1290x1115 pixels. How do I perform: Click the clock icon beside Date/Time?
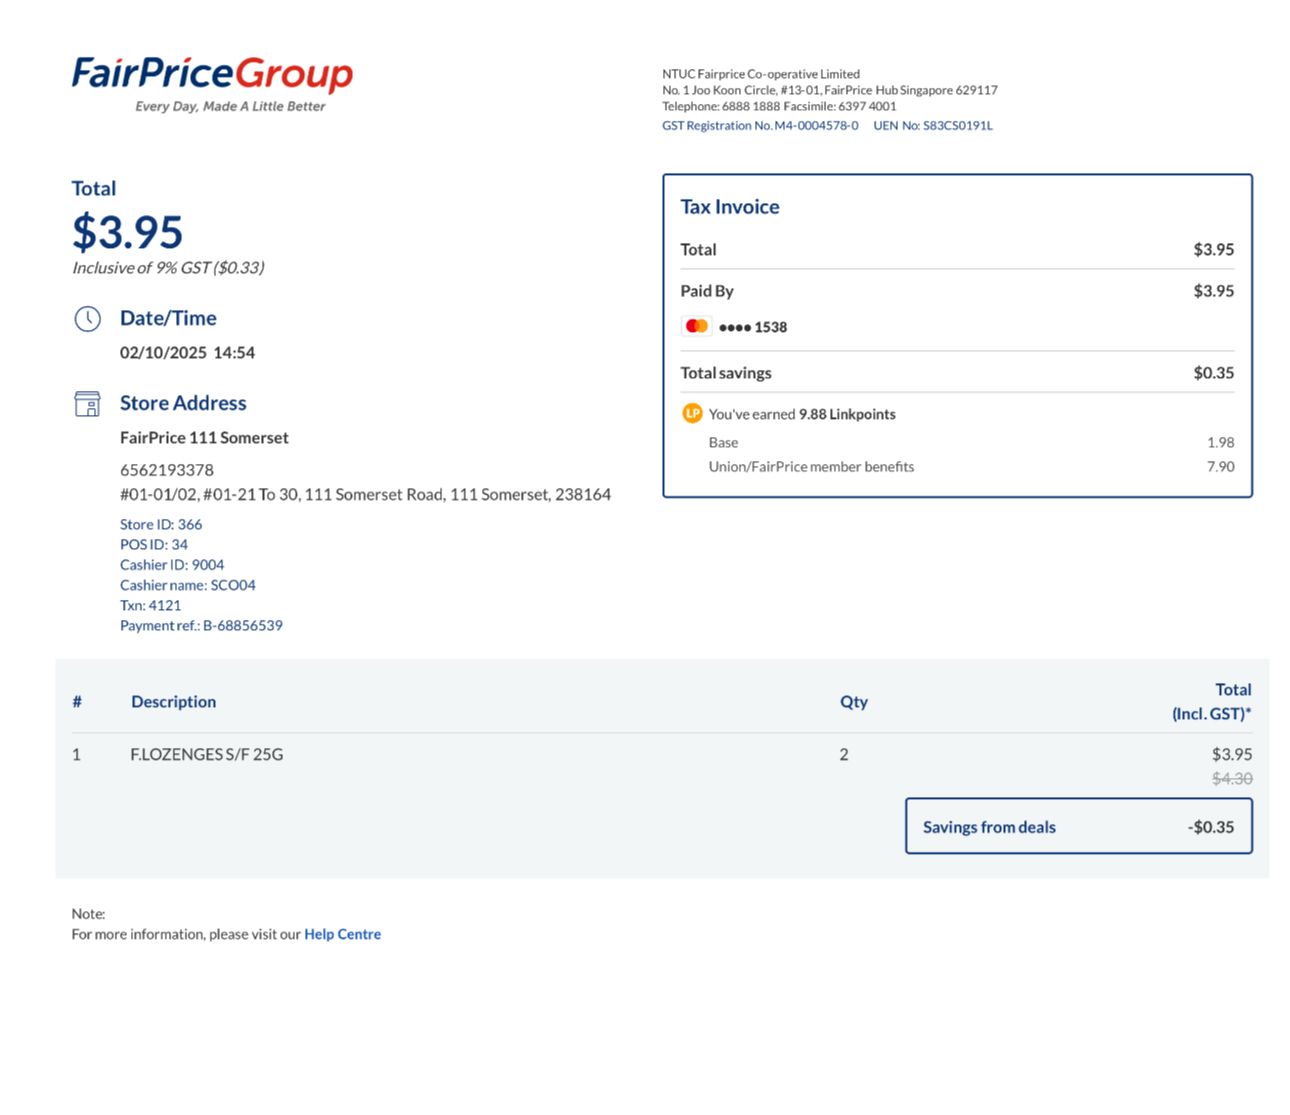(x=88, y=319)
